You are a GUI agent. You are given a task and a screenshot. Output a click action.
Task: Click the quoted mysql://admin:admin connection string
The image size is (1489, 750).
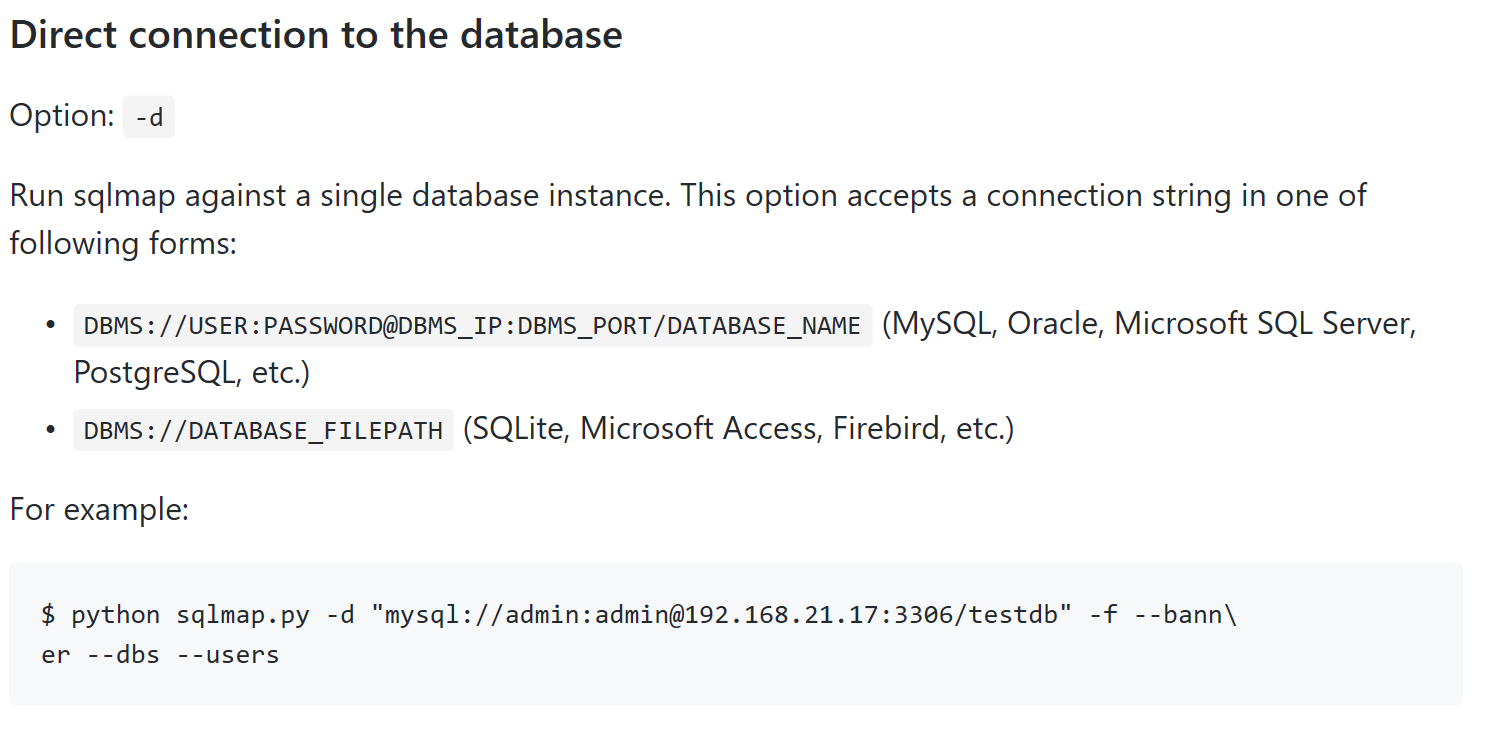(719, 614)
